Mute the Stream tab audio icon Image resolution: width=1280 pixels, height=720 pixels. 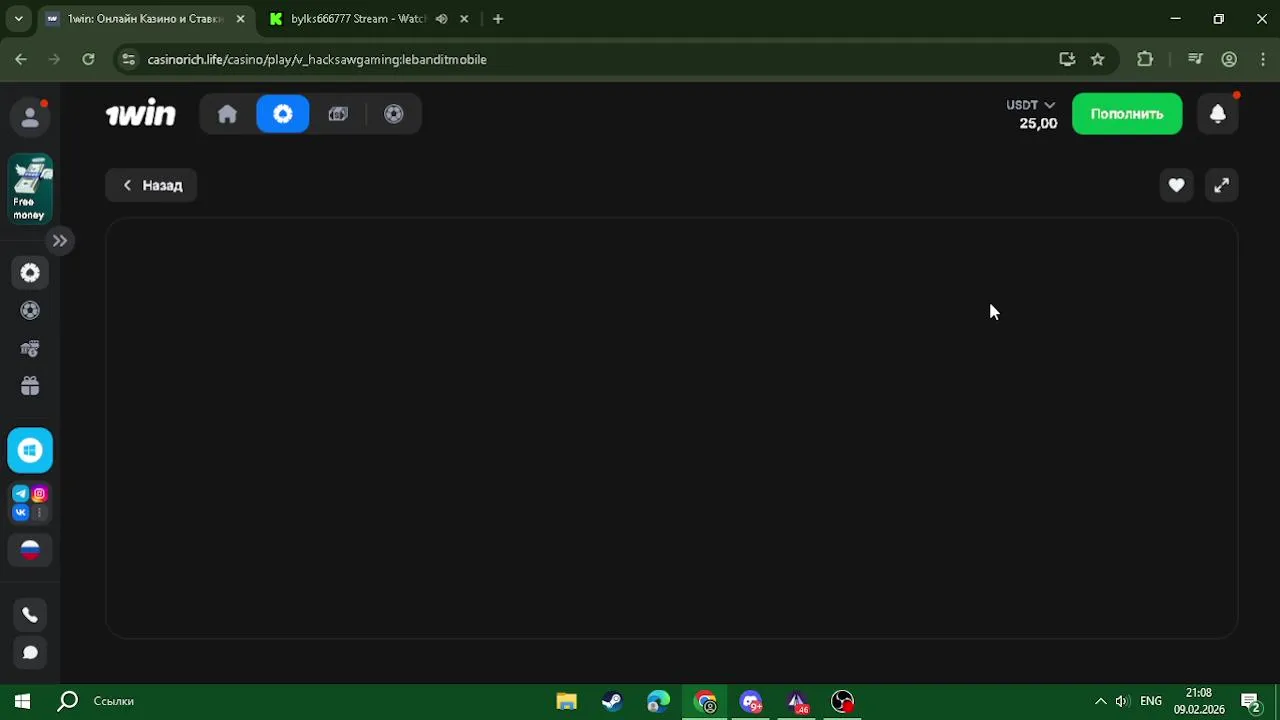[x=441, y=19]
